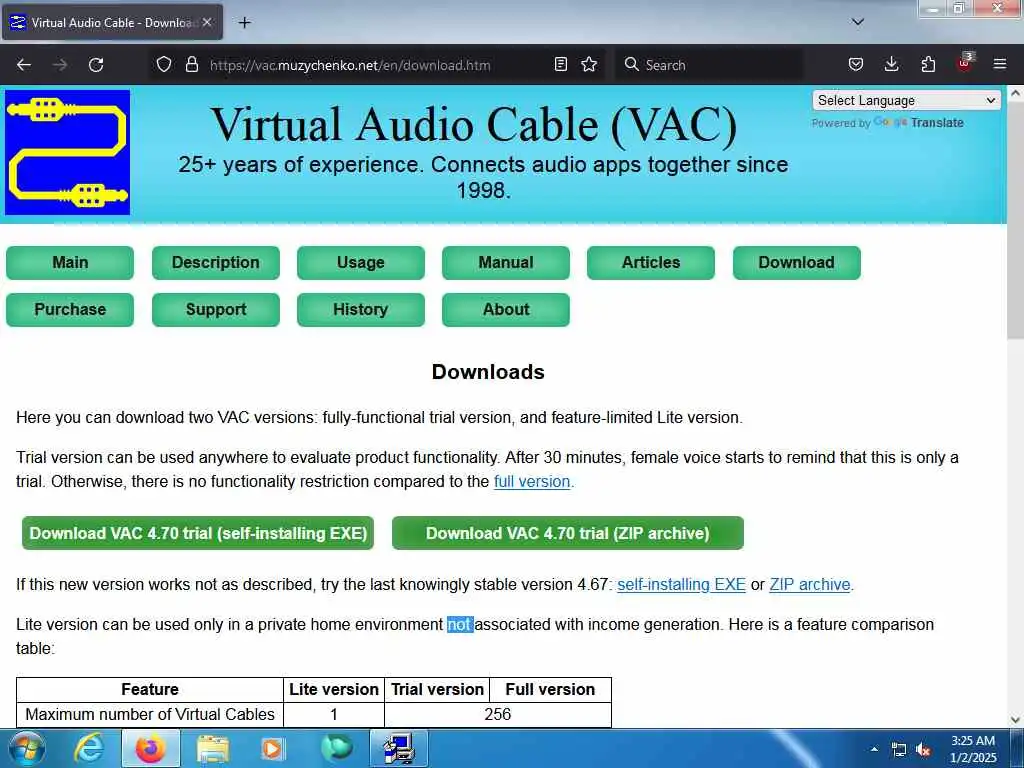
Task: Open media player taskbar icon
Action: pyautogui.click(x=272, y=749)
